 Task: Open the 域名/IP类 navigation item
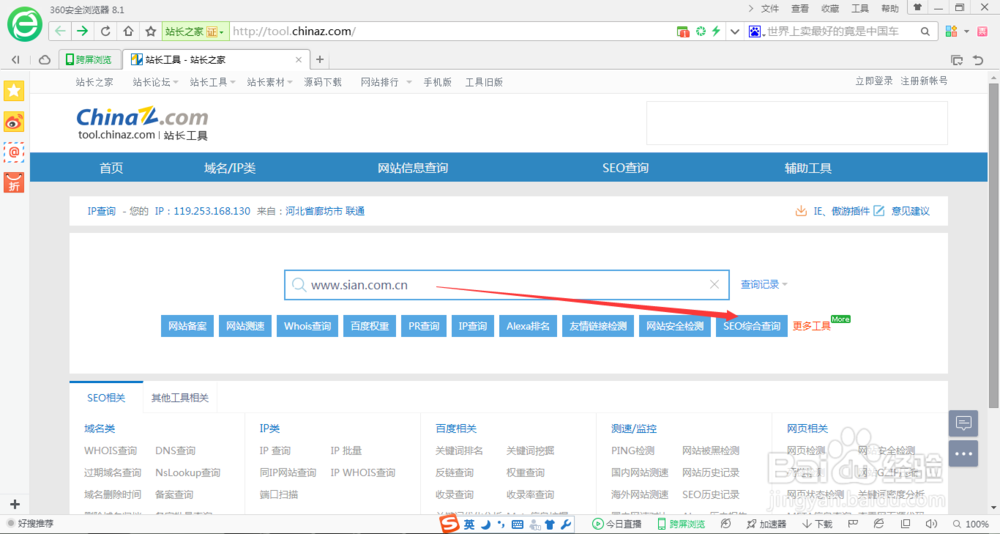pos(230,168)
